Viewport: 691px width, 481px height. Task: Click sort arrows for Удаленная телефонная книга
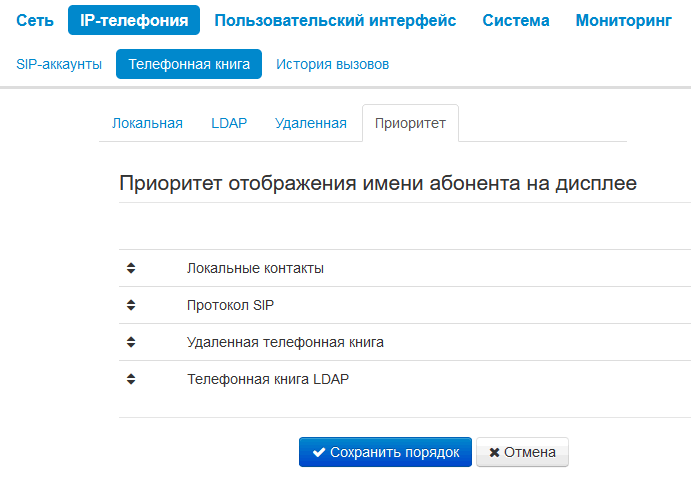point(130,342)
